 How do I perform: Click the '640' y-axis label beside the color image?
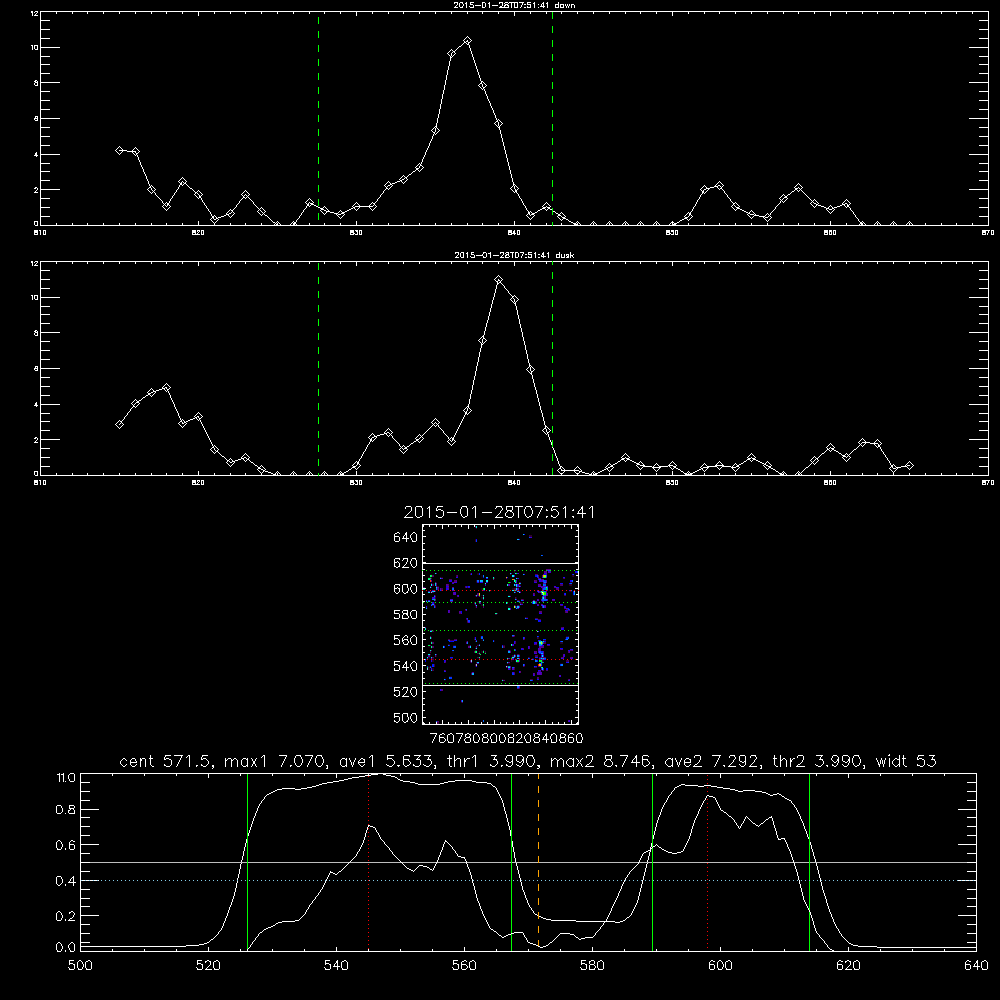tap(406, 538)
